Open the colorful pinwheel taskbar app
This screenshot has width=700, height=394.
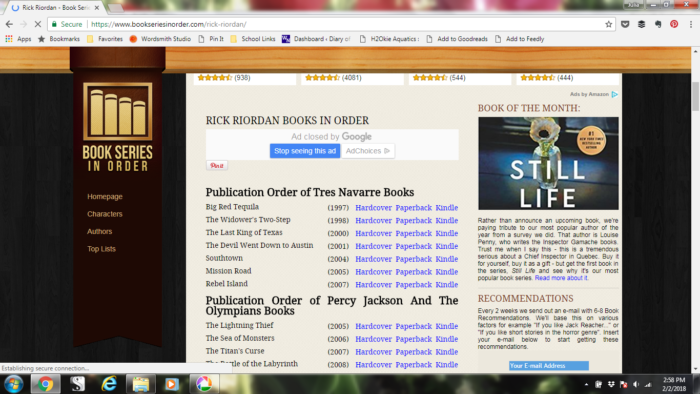(204, 384)
